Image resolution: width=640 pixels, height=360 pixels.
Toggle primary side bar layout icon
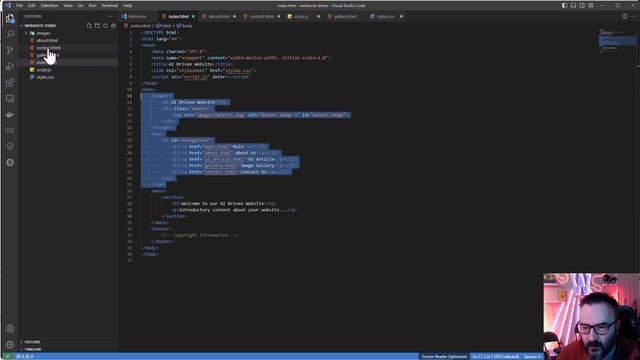click(x=564, y=5)
